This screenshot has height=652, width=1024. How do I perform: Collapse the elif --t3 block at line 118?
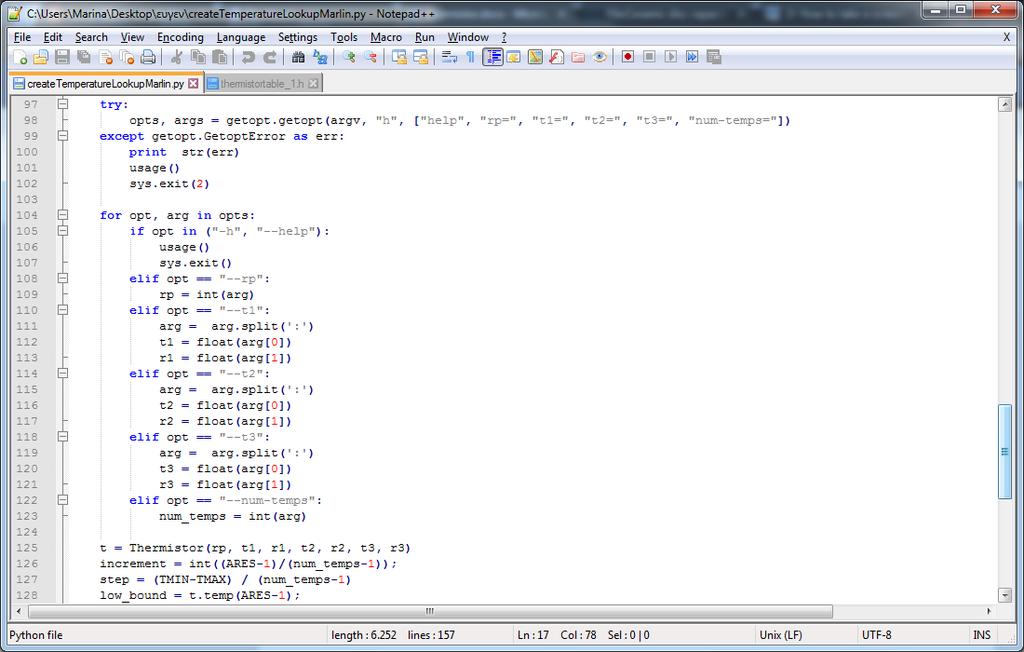tap(63, 436)
